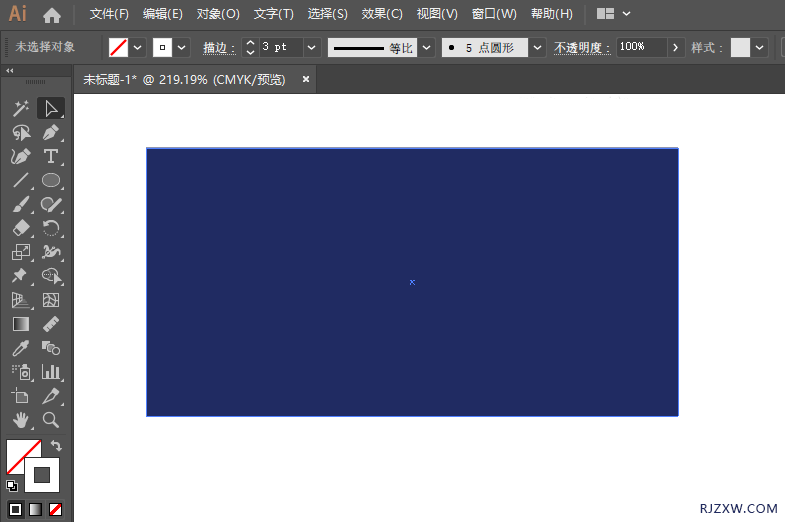Image resolution: width=785 pixels, height=522 pixels.
Task: Reset to default fill and stroke
Action: 12,485
